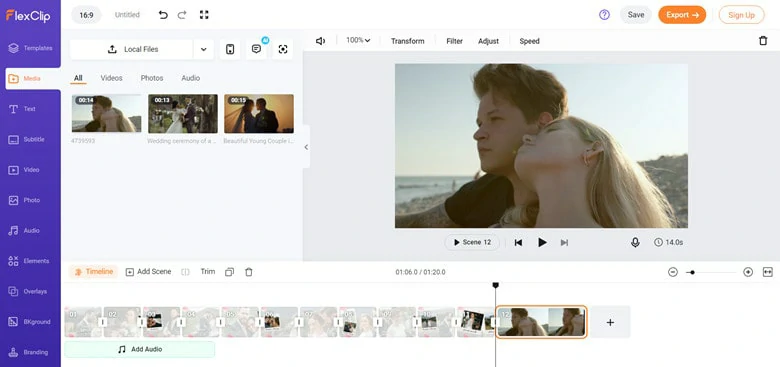Open the Templates sidebar section
Screen dimensions: 780x367
pyautogui.click(x=30, y=48)
